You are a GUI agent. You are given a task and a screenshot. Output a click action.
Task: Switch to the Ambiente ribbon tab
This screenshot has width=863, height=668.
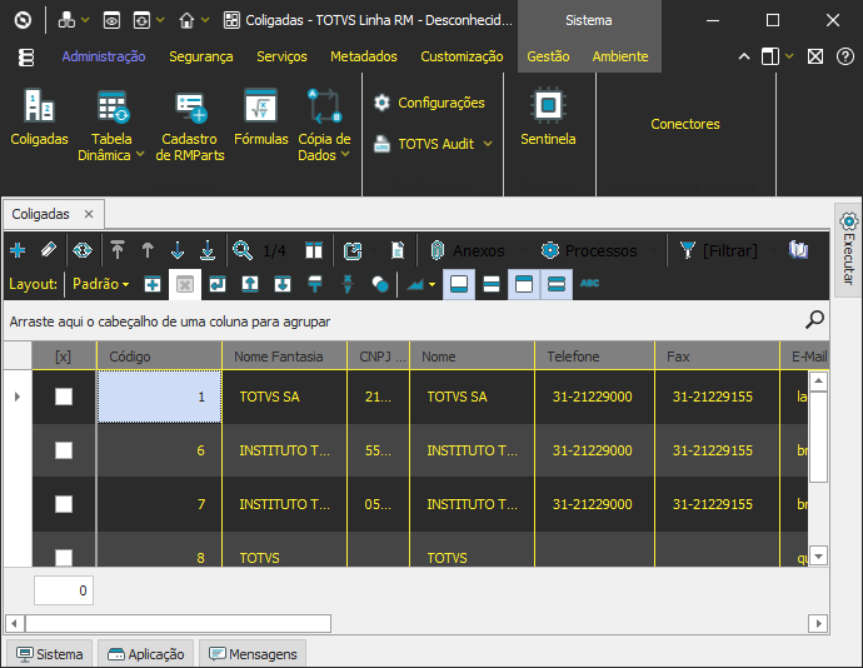tap(620, 57)
